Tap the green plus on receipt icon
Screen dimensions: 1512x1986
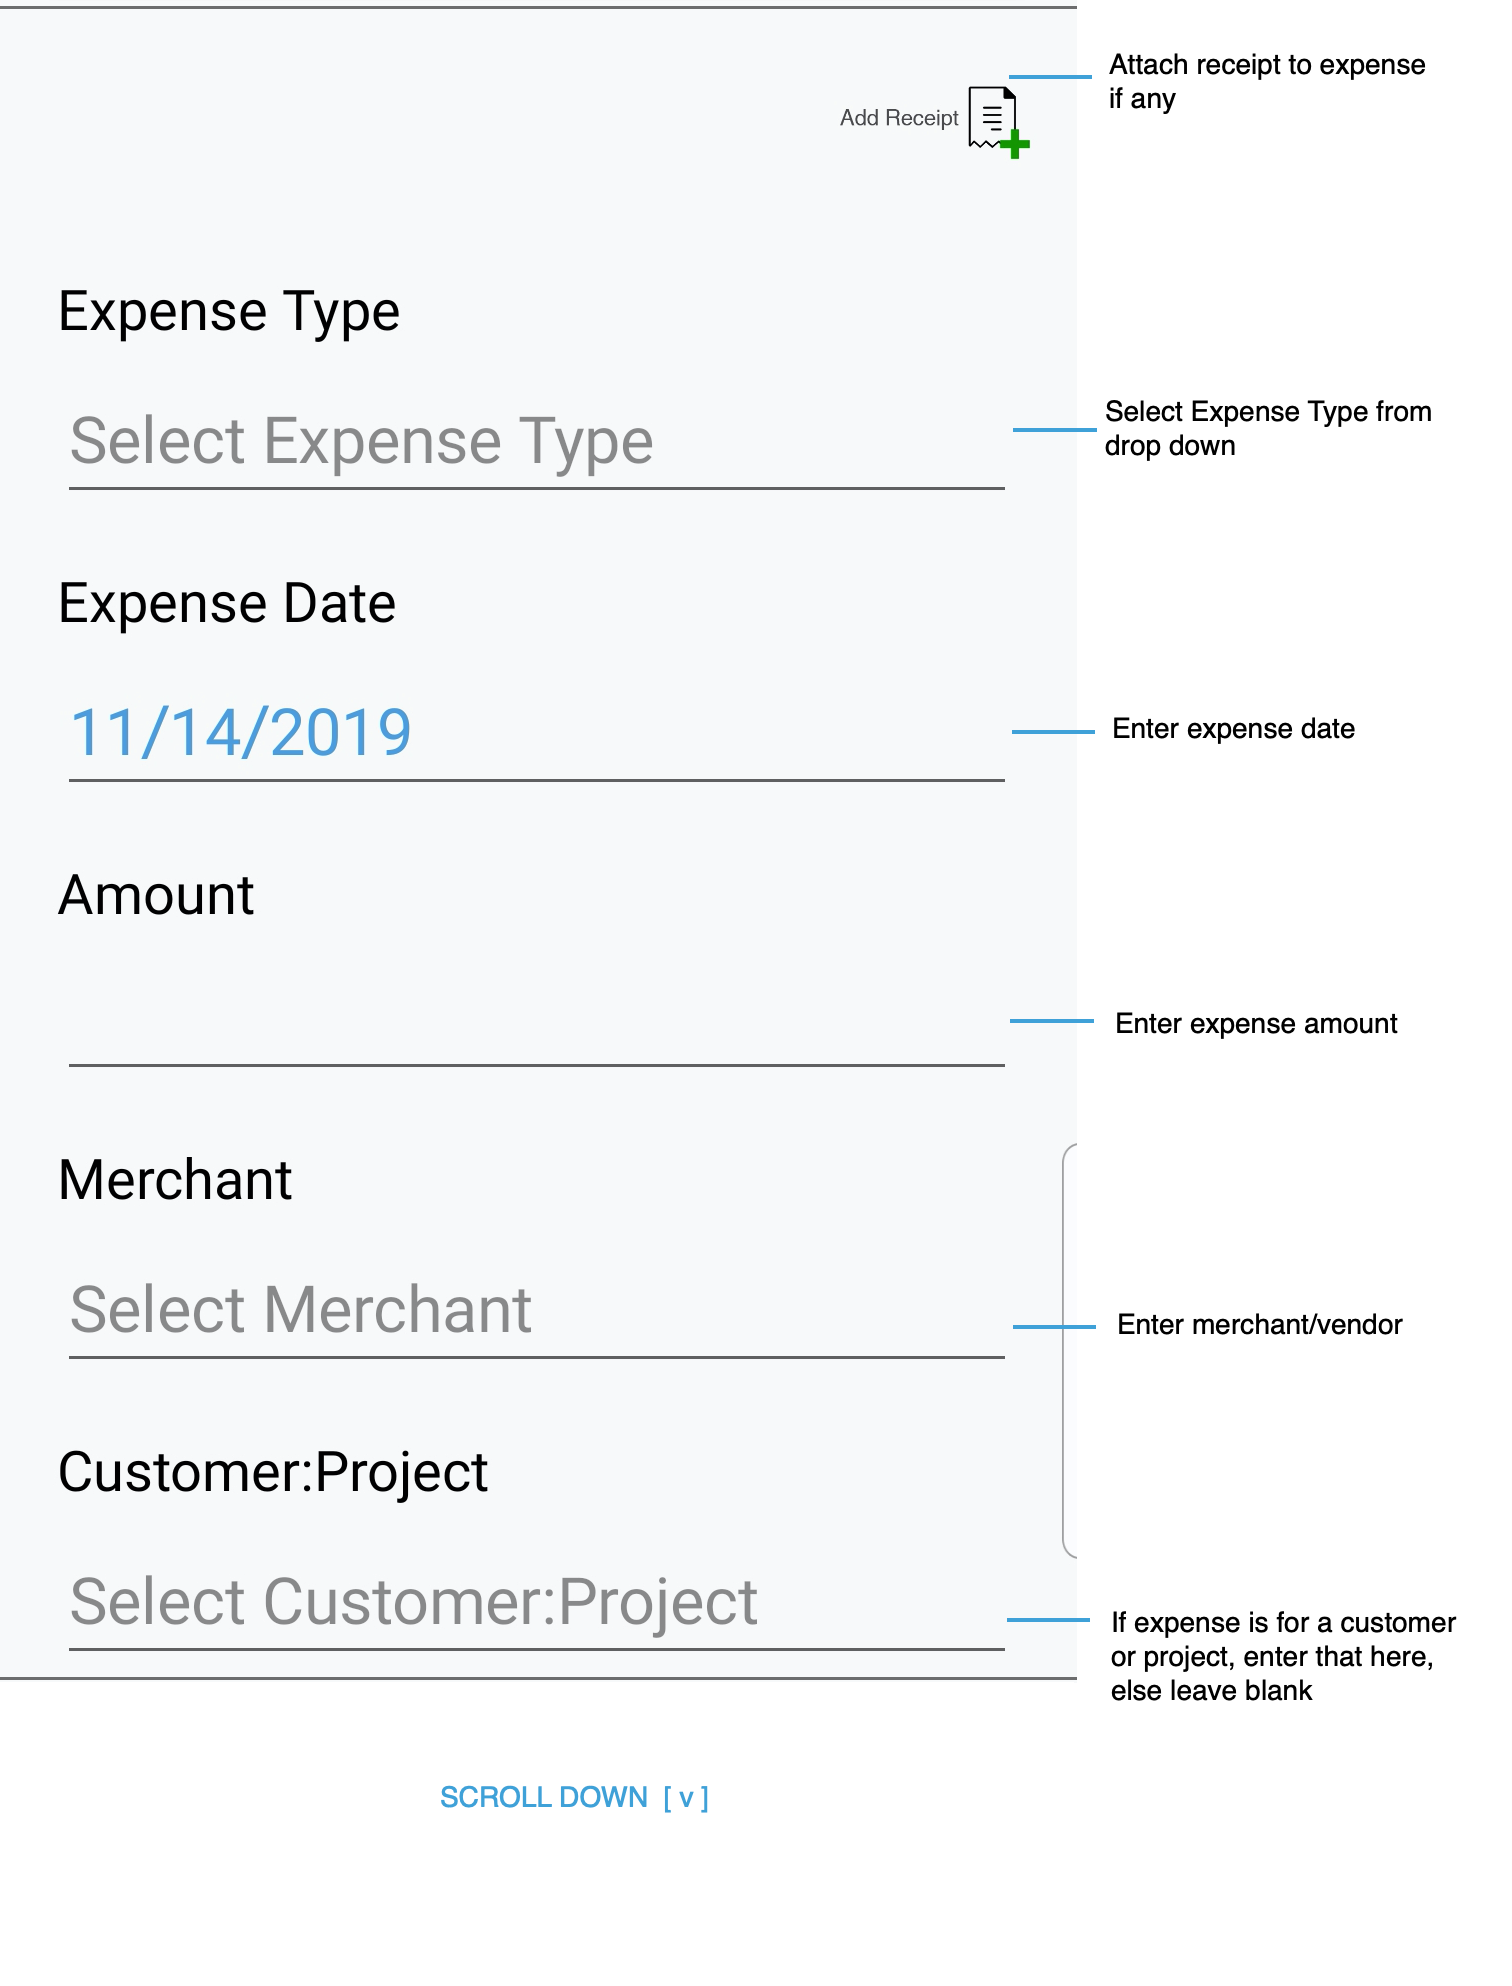[1015, 145]
